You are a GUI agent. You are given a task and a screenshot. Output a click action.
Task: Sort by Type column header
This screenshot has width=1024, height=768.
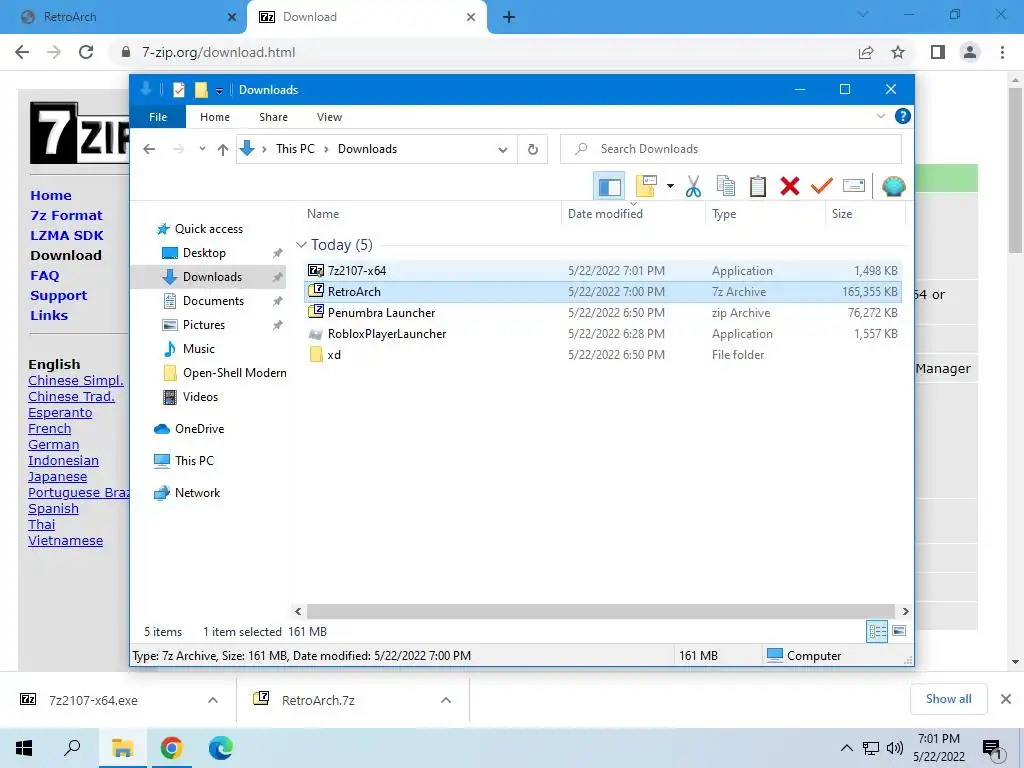(765, 214)
